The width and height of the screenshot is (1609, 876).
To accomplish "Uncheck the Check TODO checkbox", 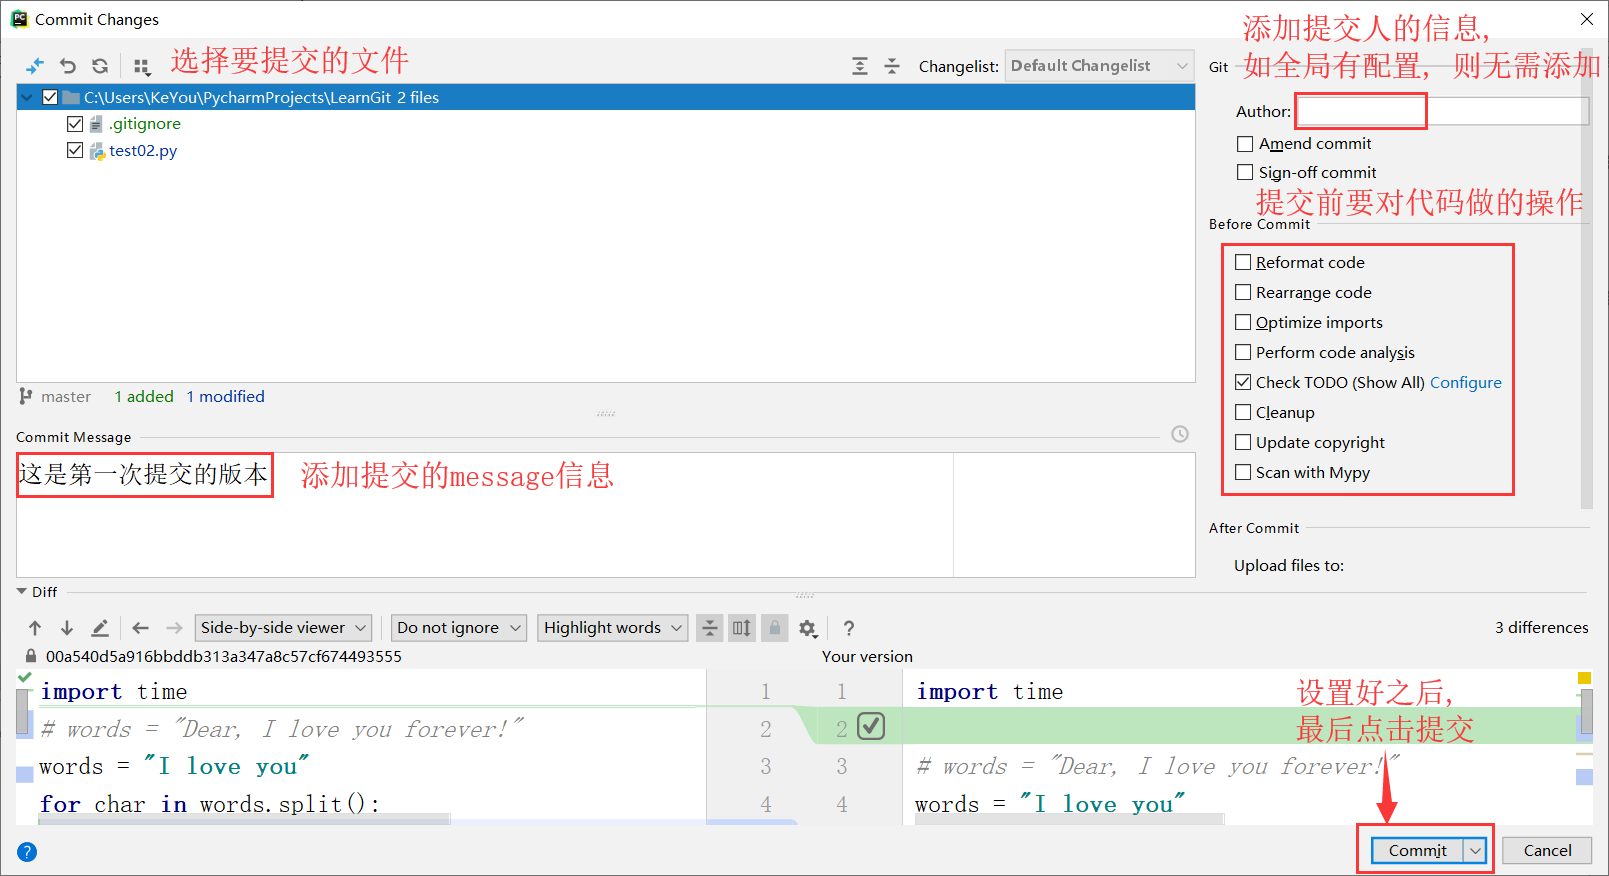I will coord(1243,382).
